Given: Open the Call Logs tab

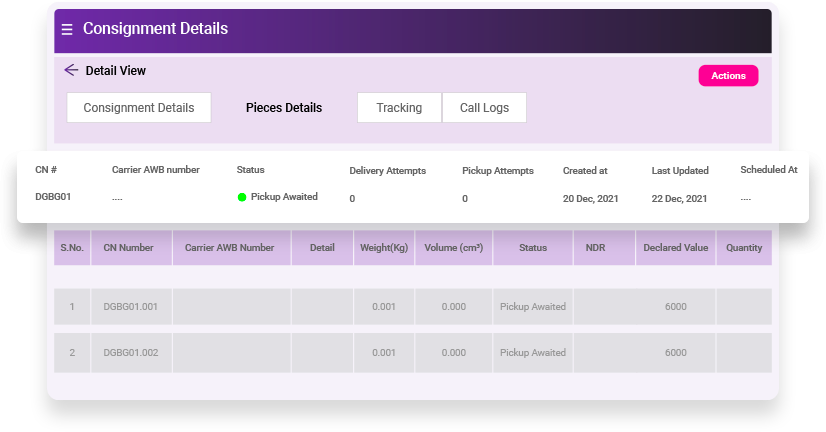Looking at the screenshot, I should 484,107.
